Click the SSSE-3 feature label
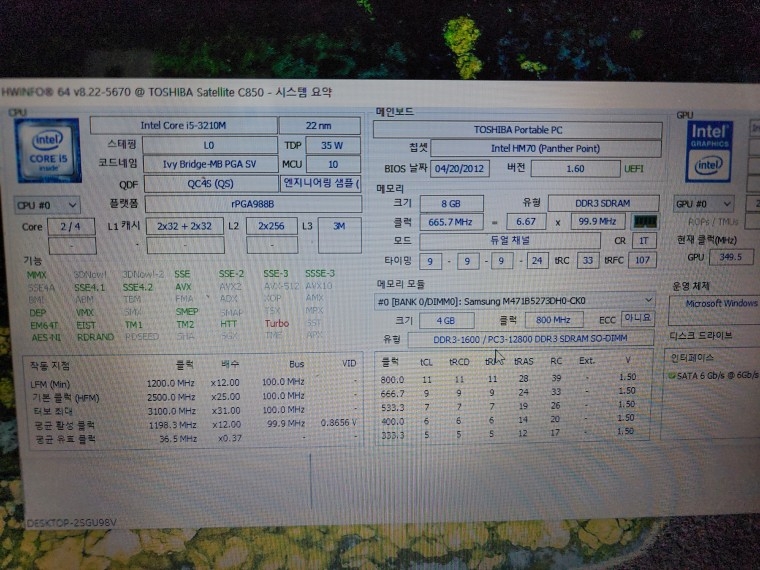The image size is (760, 570). (320, 273)
